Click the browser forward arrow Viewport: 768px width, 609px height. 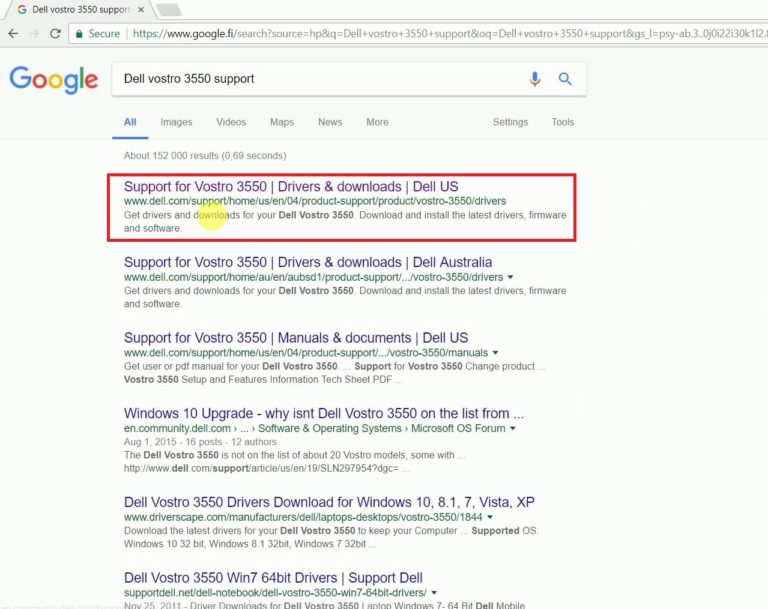[x=33, y=33]
